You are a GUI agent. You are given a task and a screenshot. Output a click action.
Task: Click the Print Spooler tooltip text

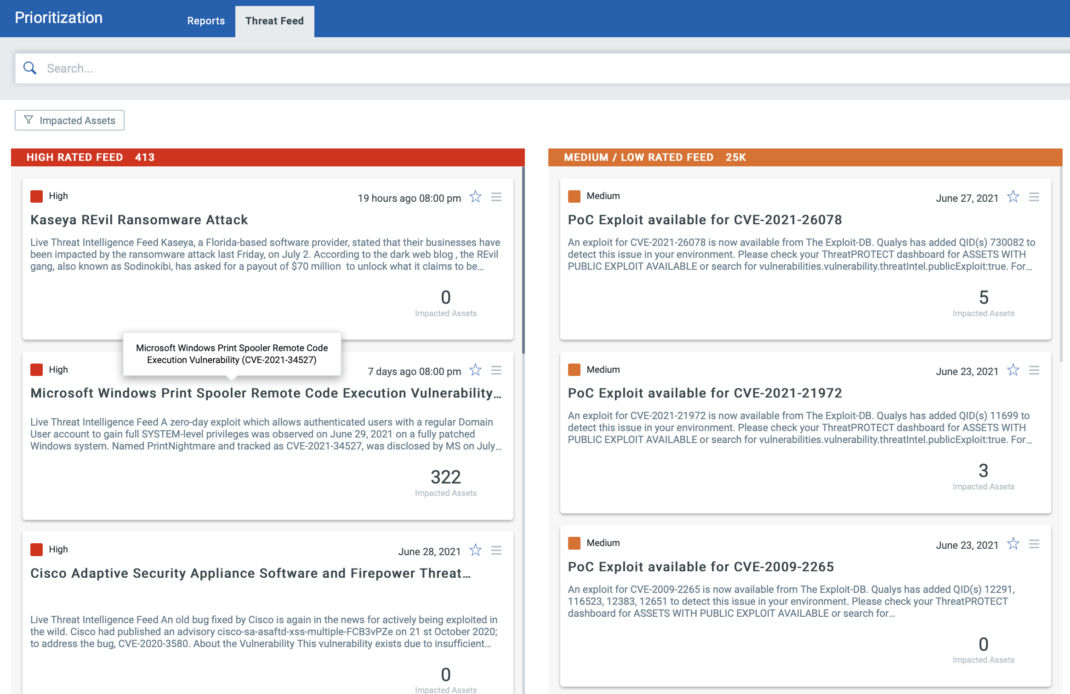point(232,353)
